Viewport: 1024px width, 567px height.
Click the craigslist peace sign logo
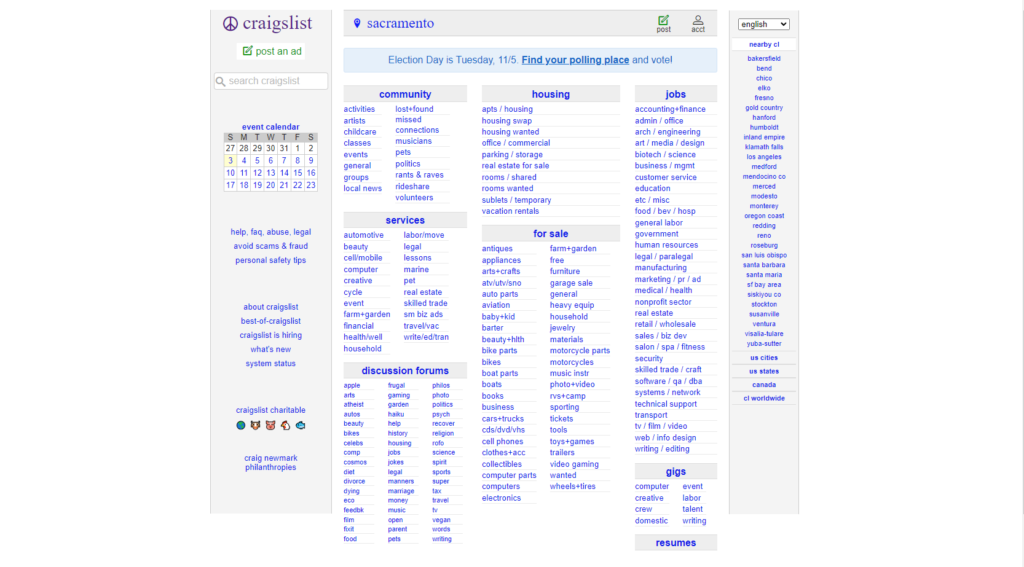[230, 24]
